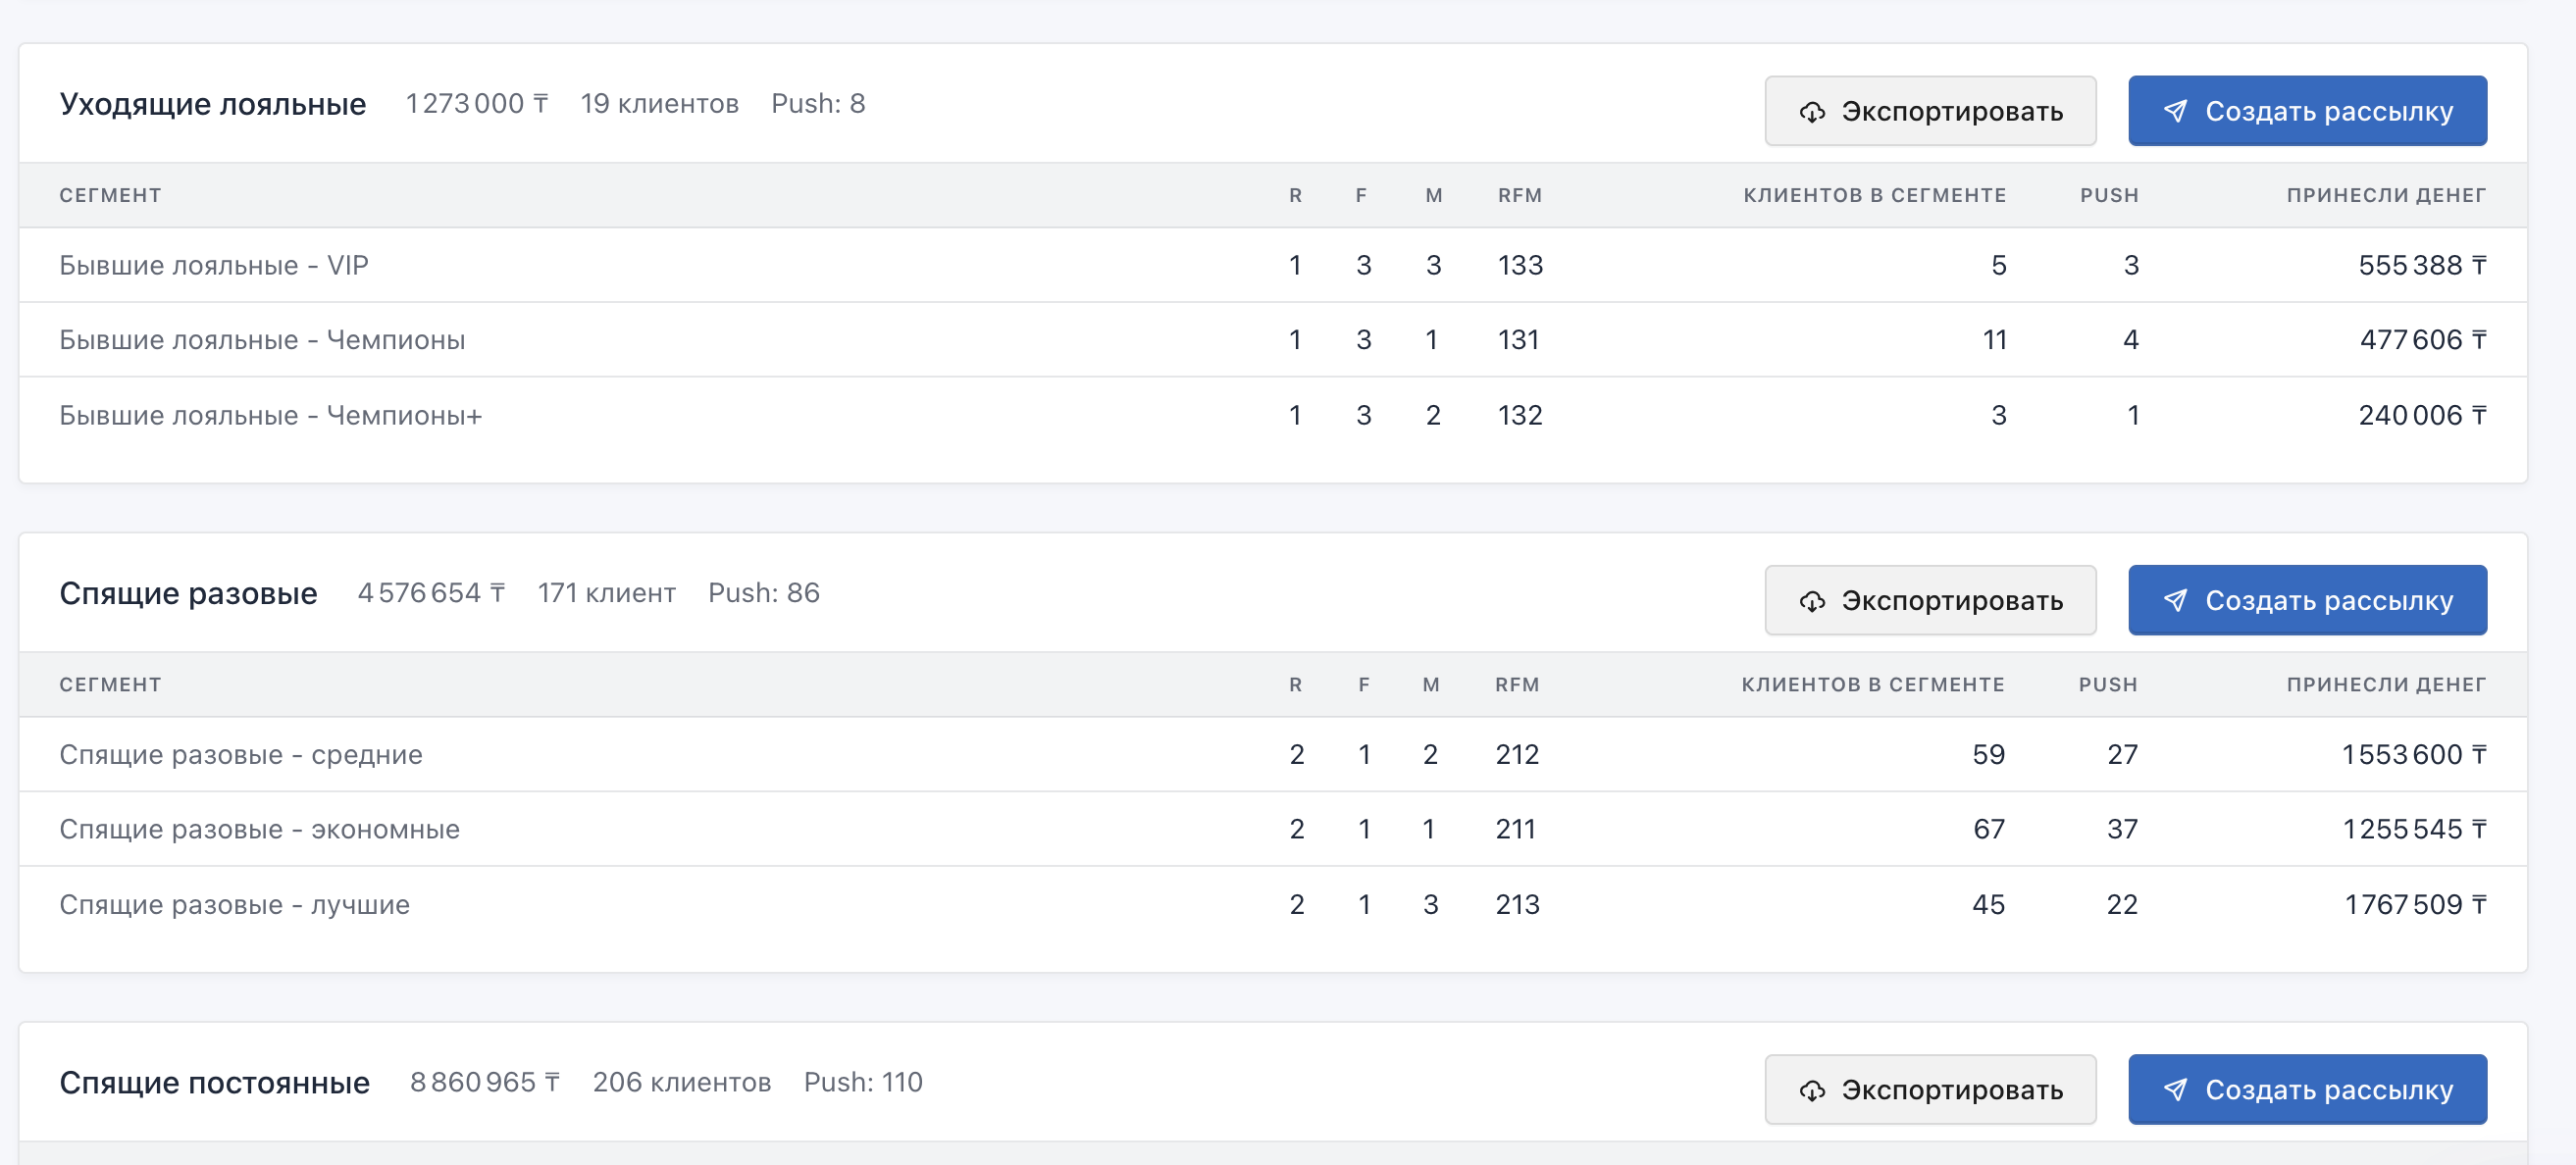Click Принесли денег header in Спящие разовые table

[2385, 685]
